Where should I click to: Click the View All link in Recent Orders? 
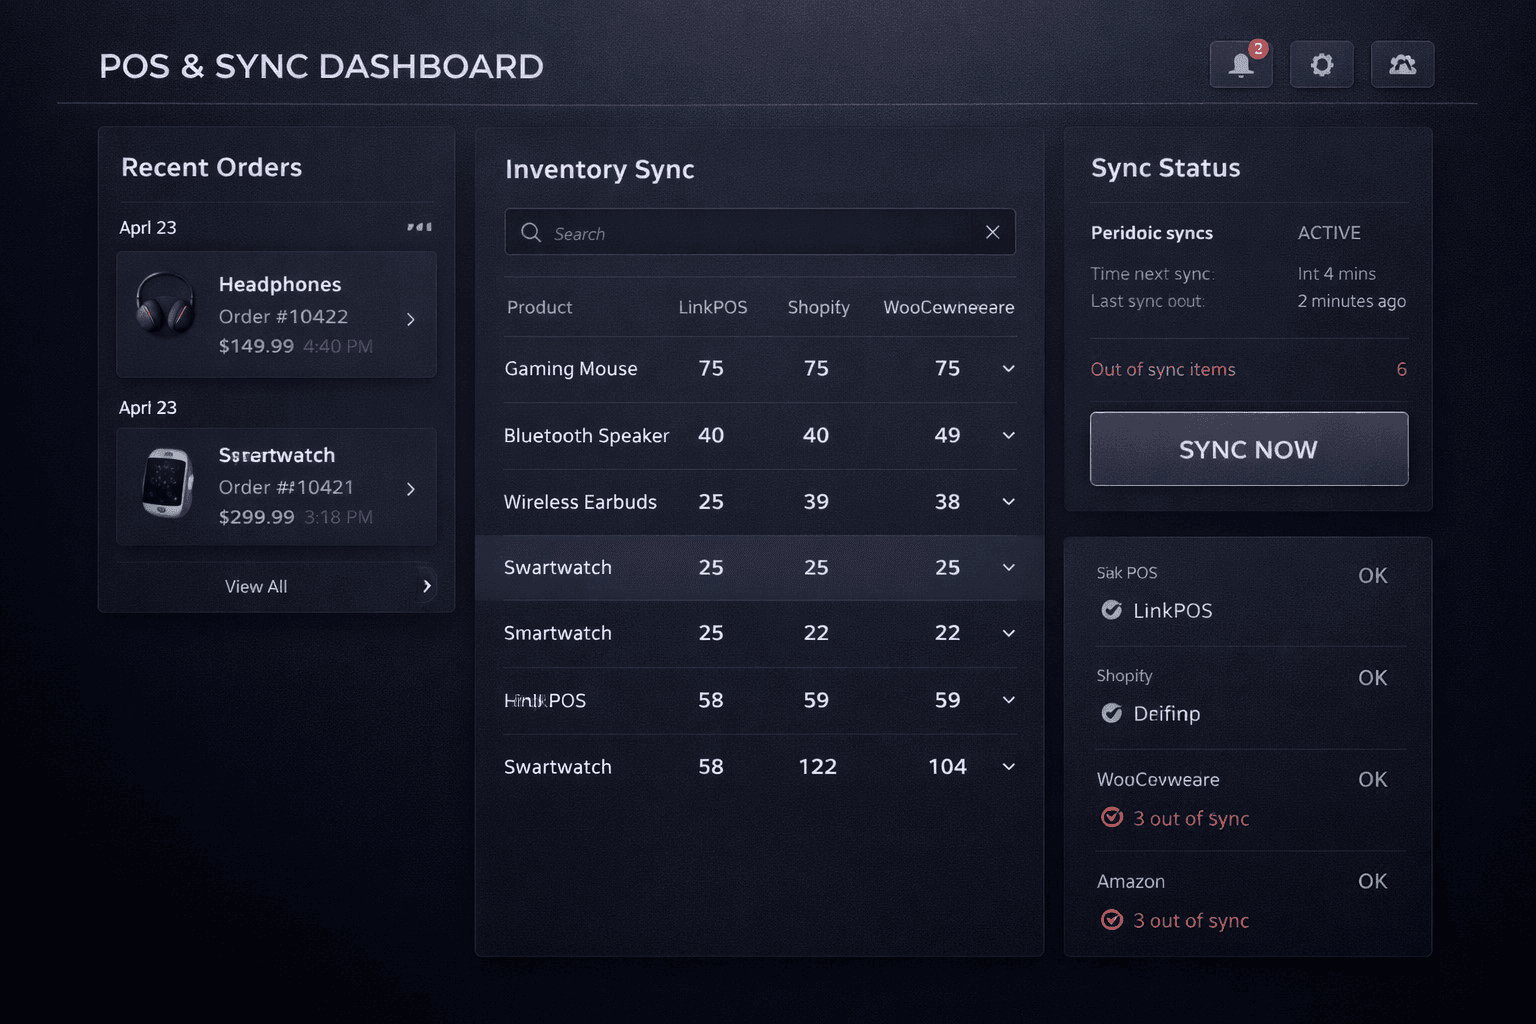click(x=256, y=586)
